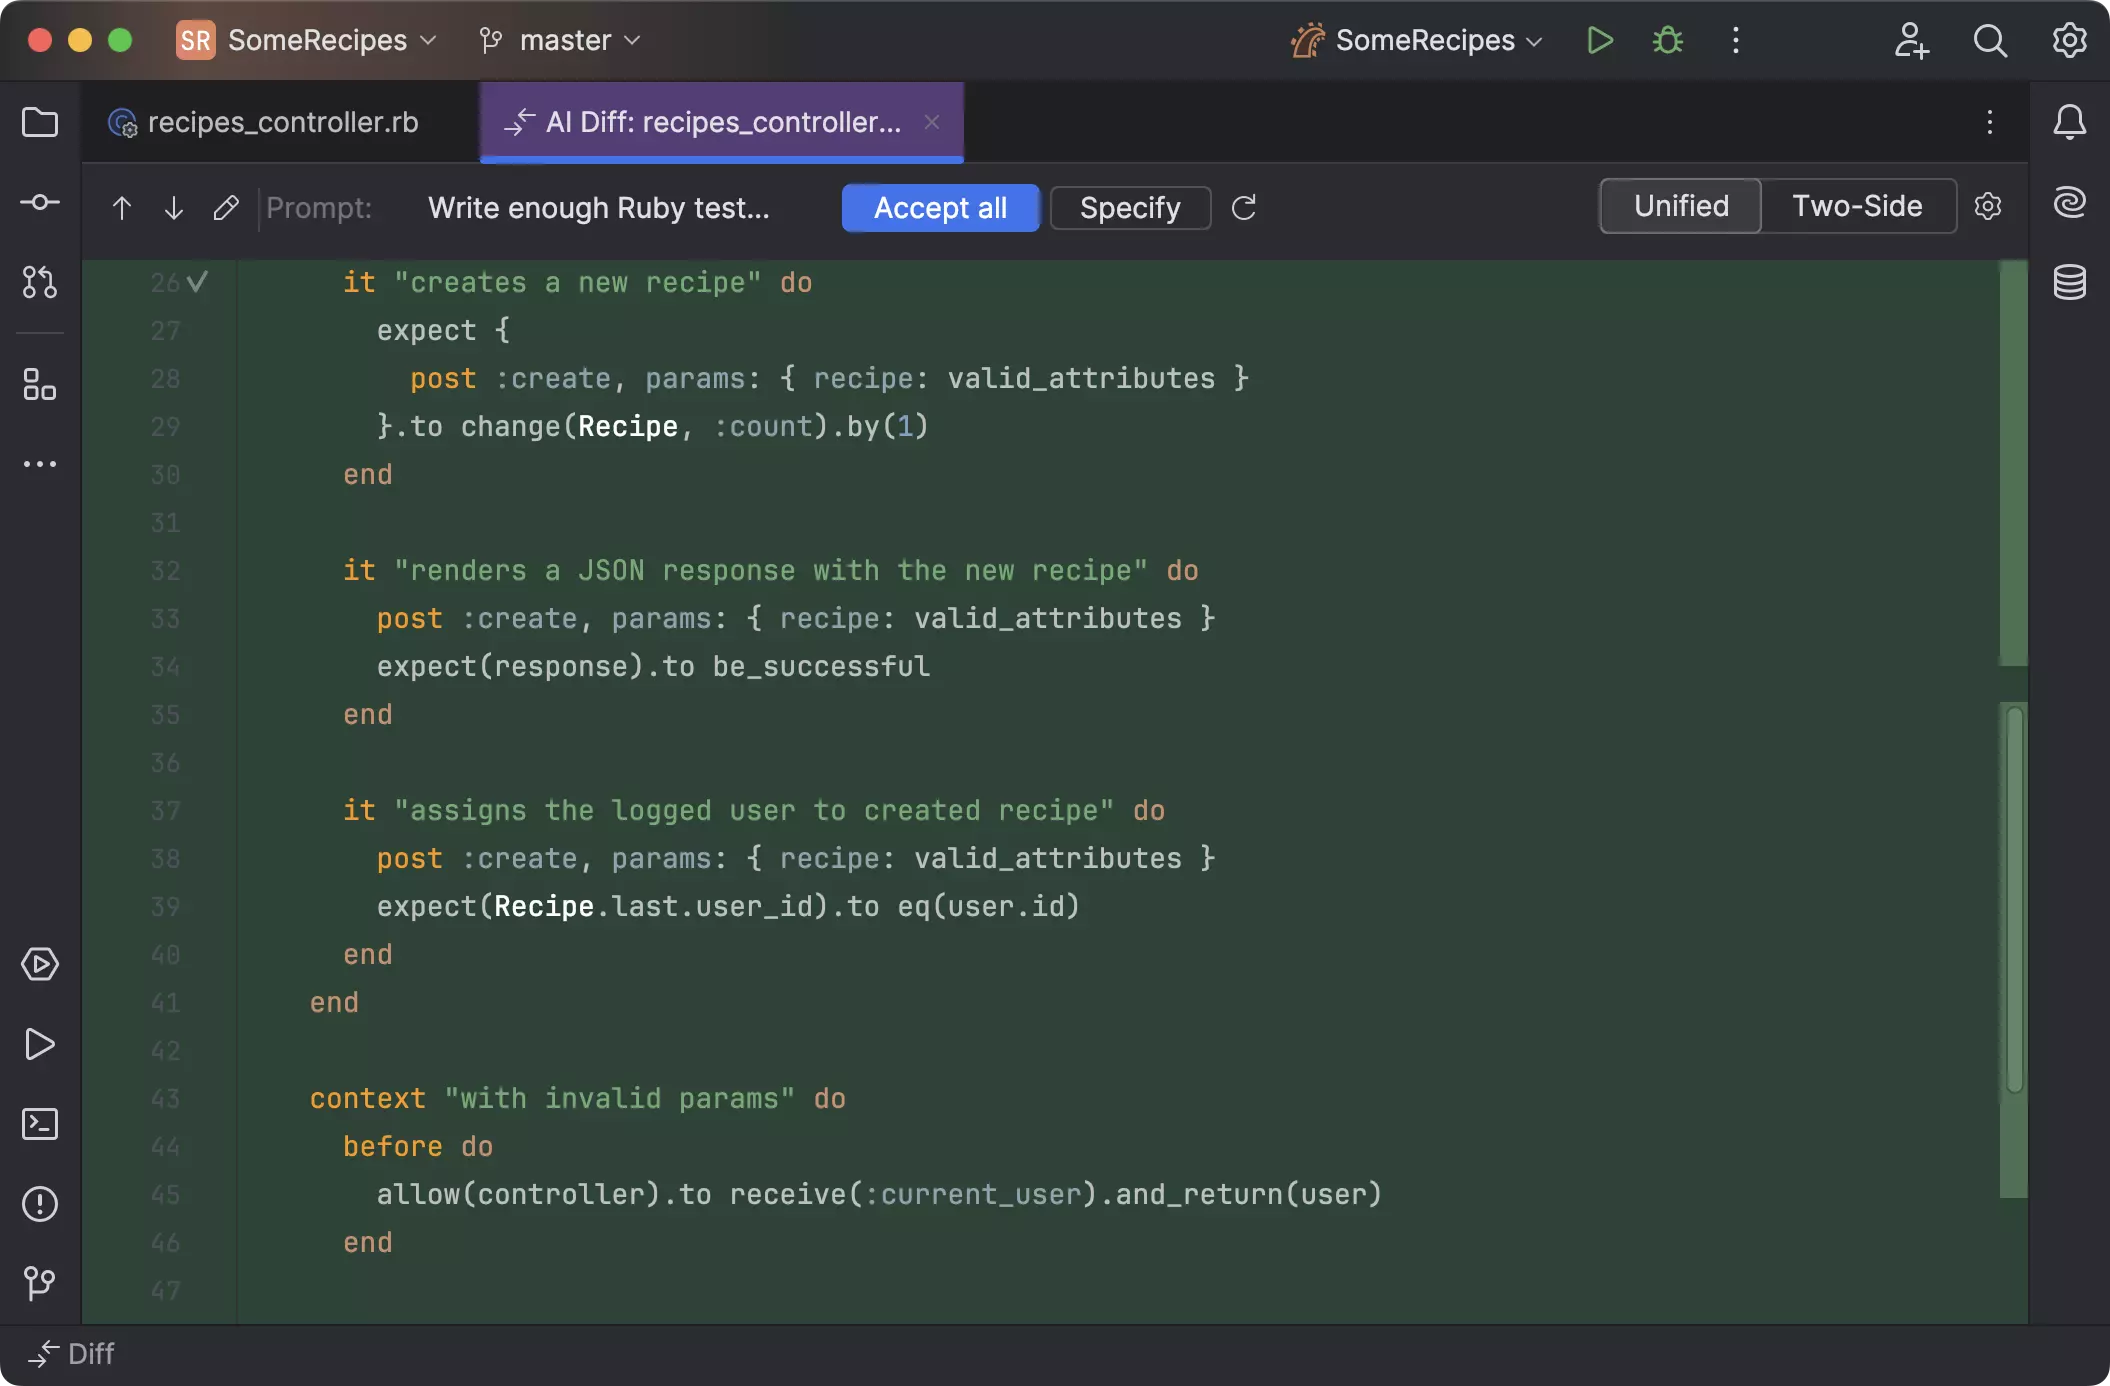This screenshot has width=2110, height=1386.
Task: Start a Debug session
Action: click(1667, 40)
